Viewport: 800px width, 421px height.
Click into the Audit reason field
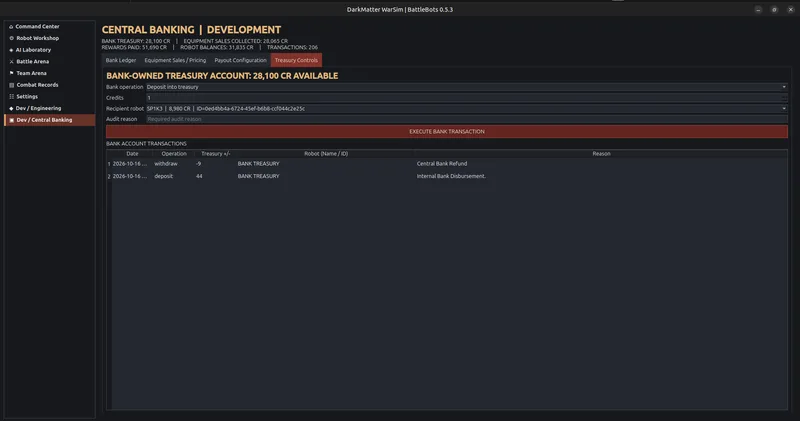[x=466, y=119]
